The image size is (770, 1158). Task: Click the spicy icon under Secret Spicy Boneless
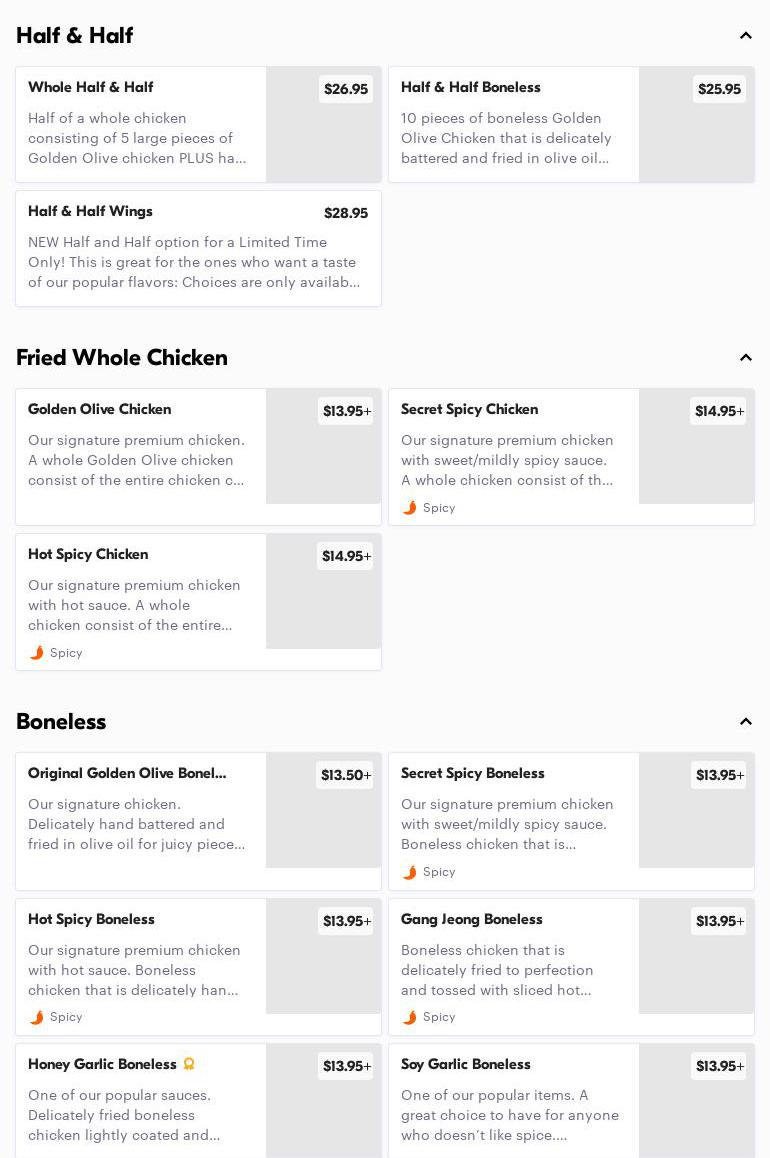click(x=409, y=872)
